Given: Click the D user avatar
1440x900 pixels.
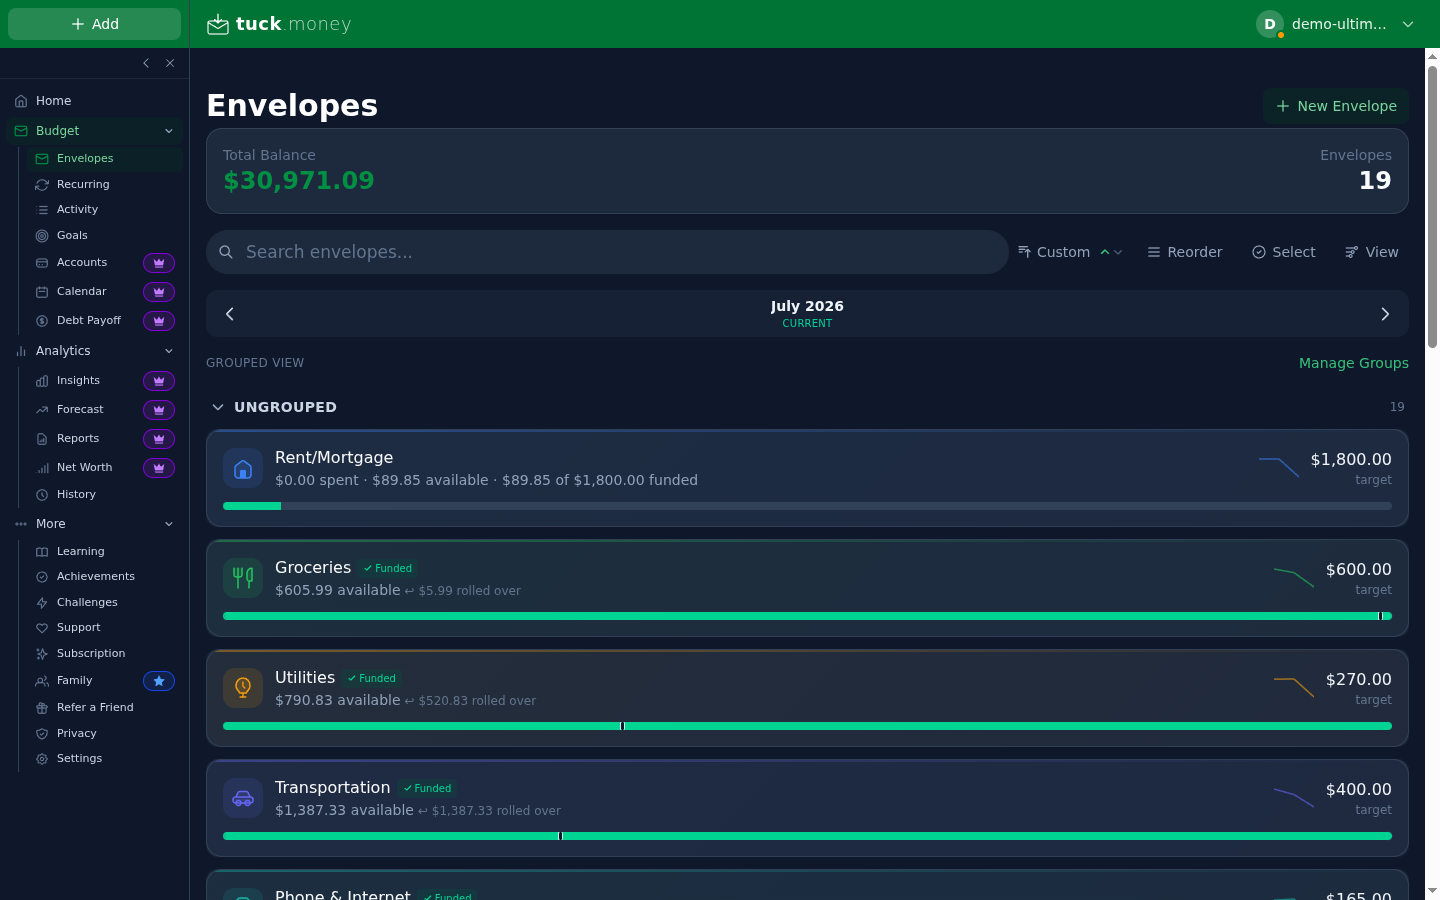Looking at the screenshot, I should [x=1270, y=24].
